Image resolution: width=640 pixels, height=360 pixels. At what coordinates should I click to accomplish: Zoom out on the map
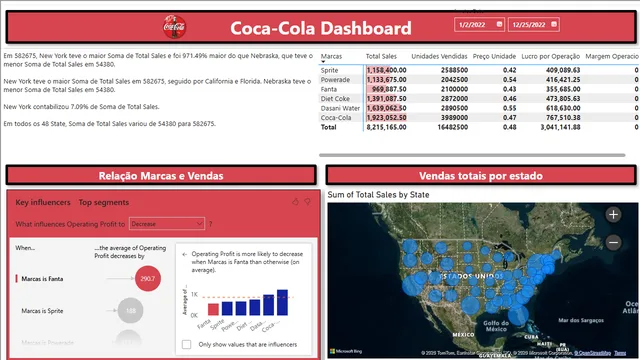[613, 242]
